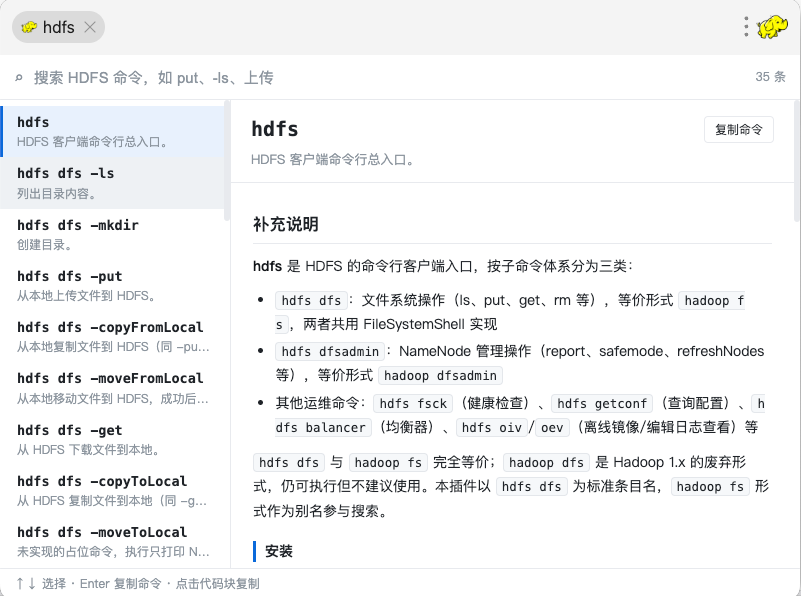The image size is (801, 596).
Task: Click the 安装 section heading
Action: [278, 551]
